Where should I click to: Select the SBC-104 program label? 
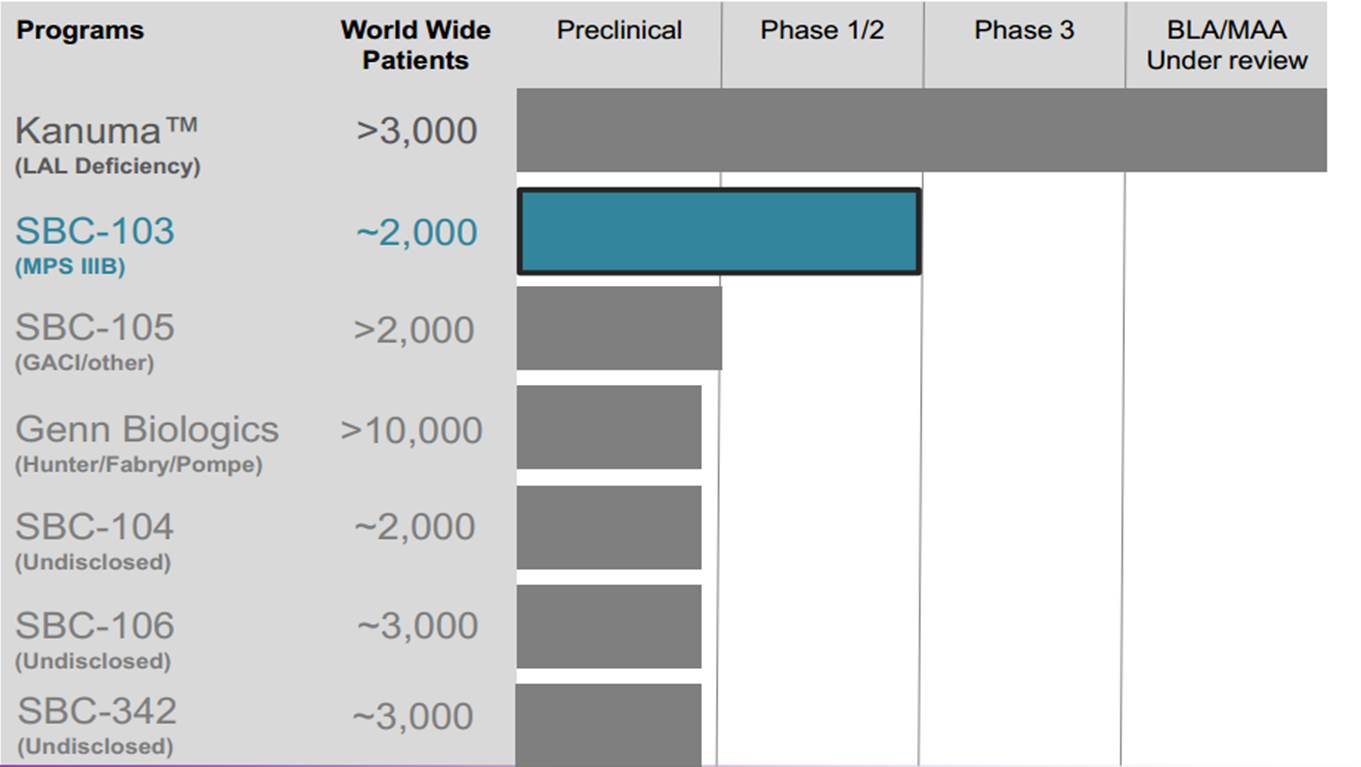pos(95,526)
